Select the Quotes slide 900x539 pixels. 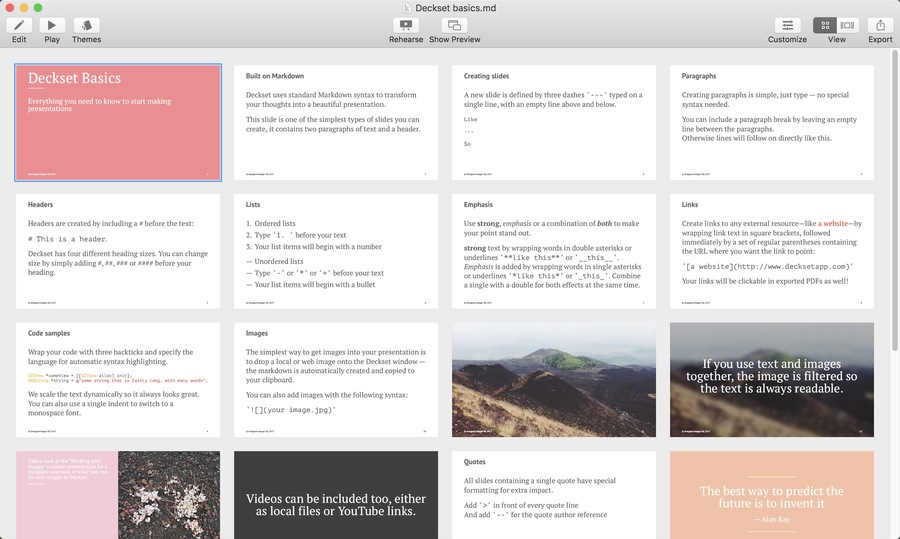click(x=554, y=495)
